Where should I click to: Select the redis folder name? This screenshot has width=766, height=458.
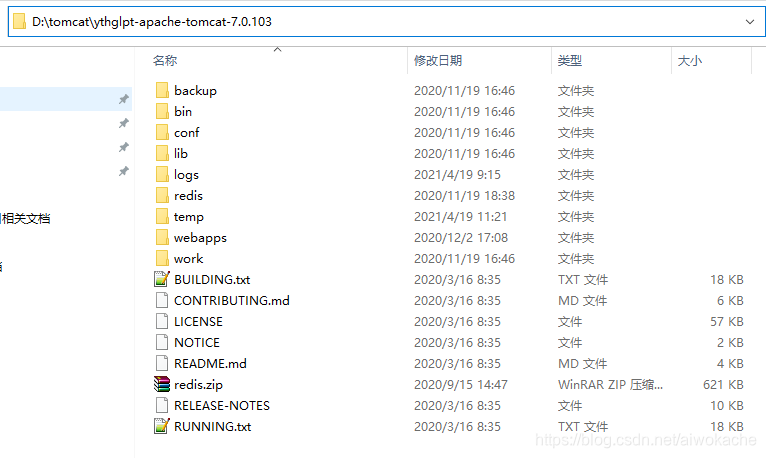click(188, 195)
